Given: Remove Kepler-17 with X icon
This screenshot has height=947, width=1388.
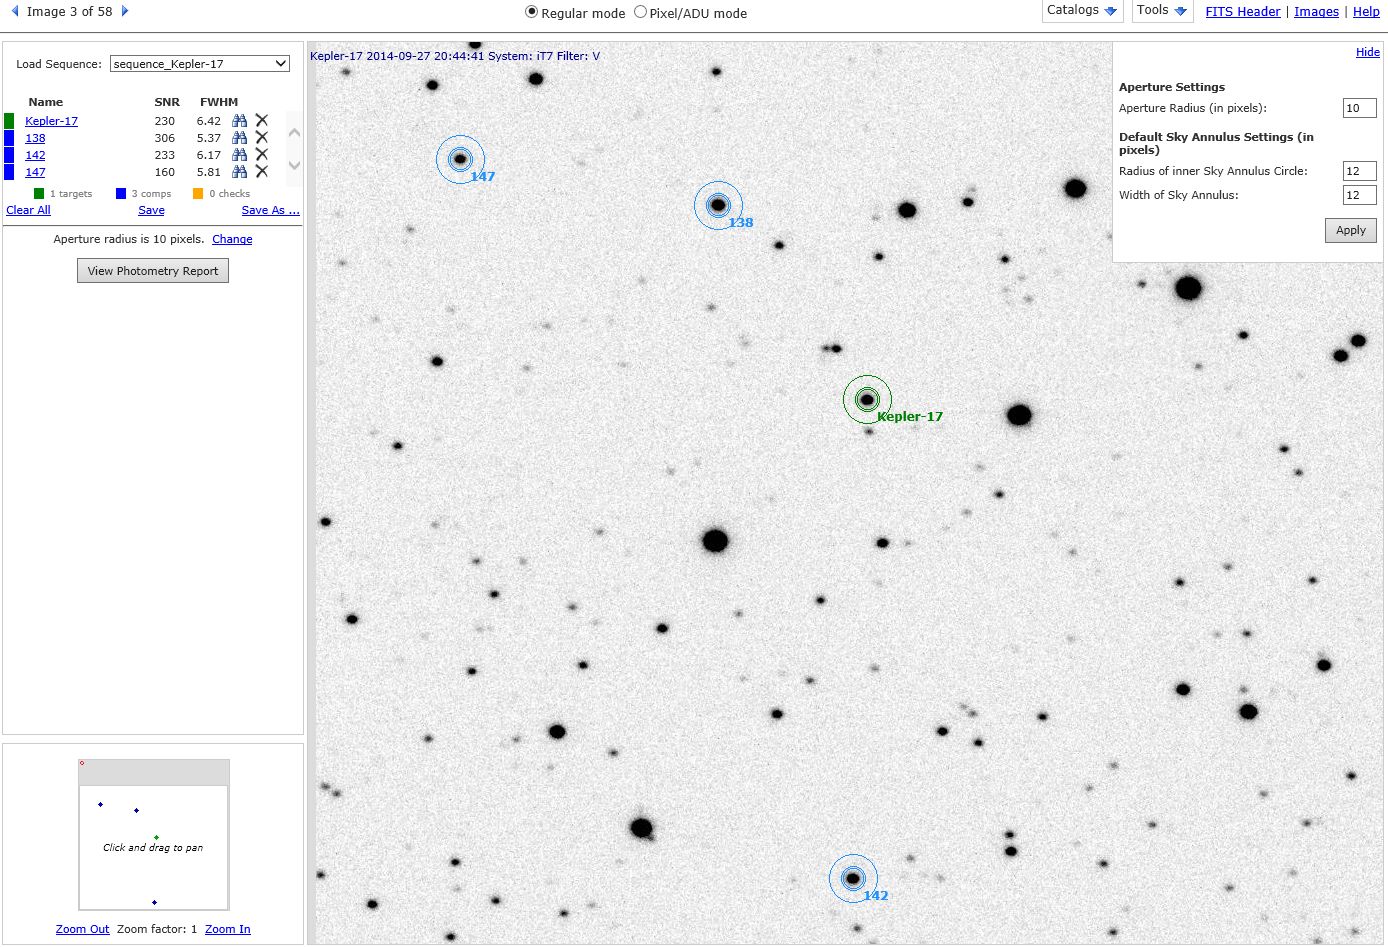Looking at the screenshot, I should point(262,121).
